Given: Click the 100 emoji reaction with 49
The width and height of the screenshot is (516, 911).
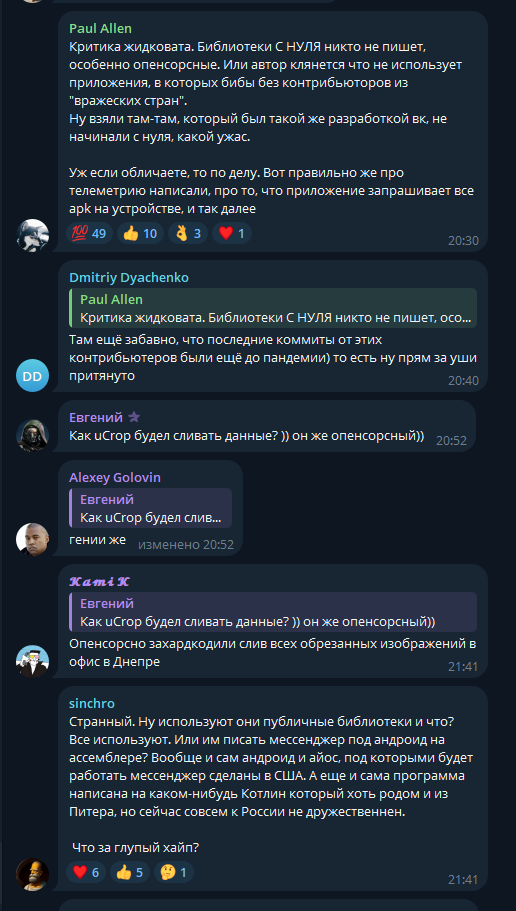Looking at the screenshot, I should [x=89, y=234].
